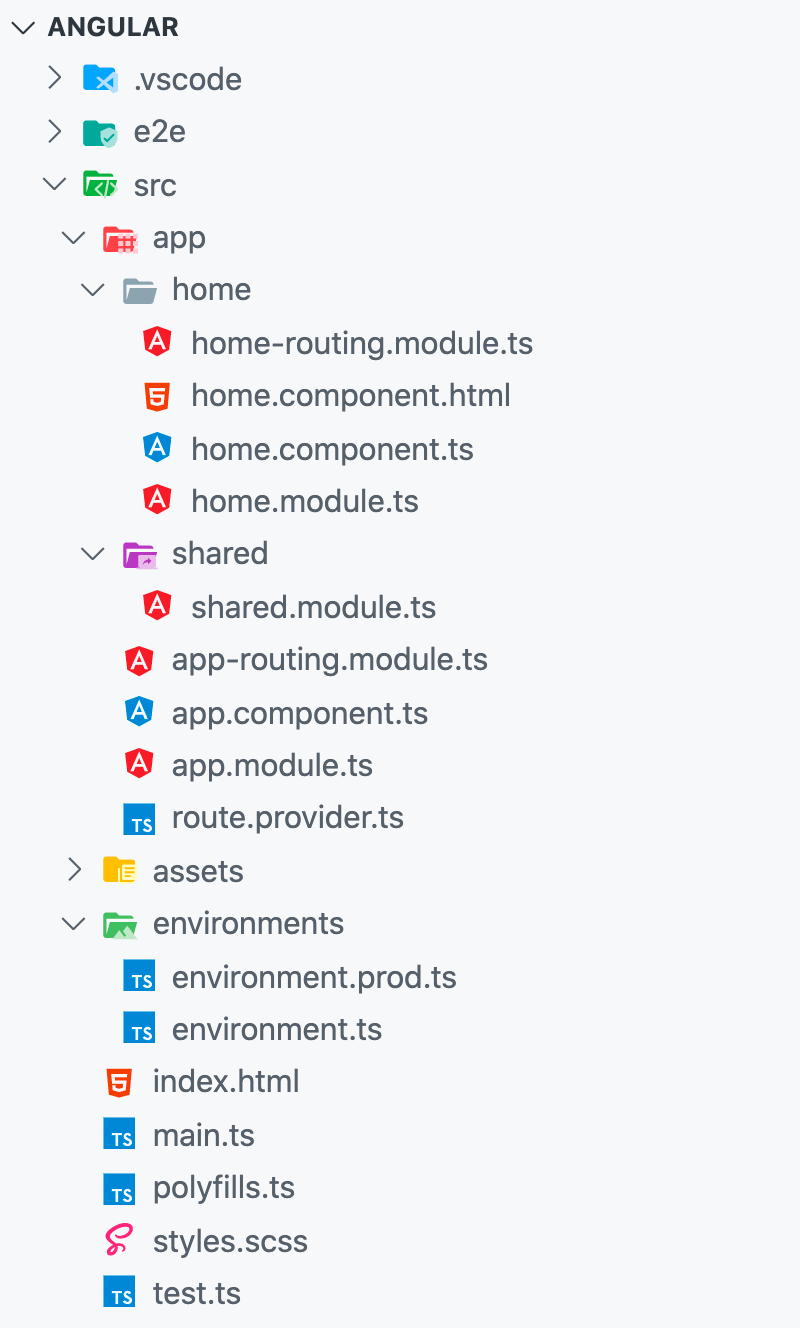Click the Angular icon beside home-routing.module.ts
The image size is (800, 1328).
pyautogui.click(x=157, y=343)
